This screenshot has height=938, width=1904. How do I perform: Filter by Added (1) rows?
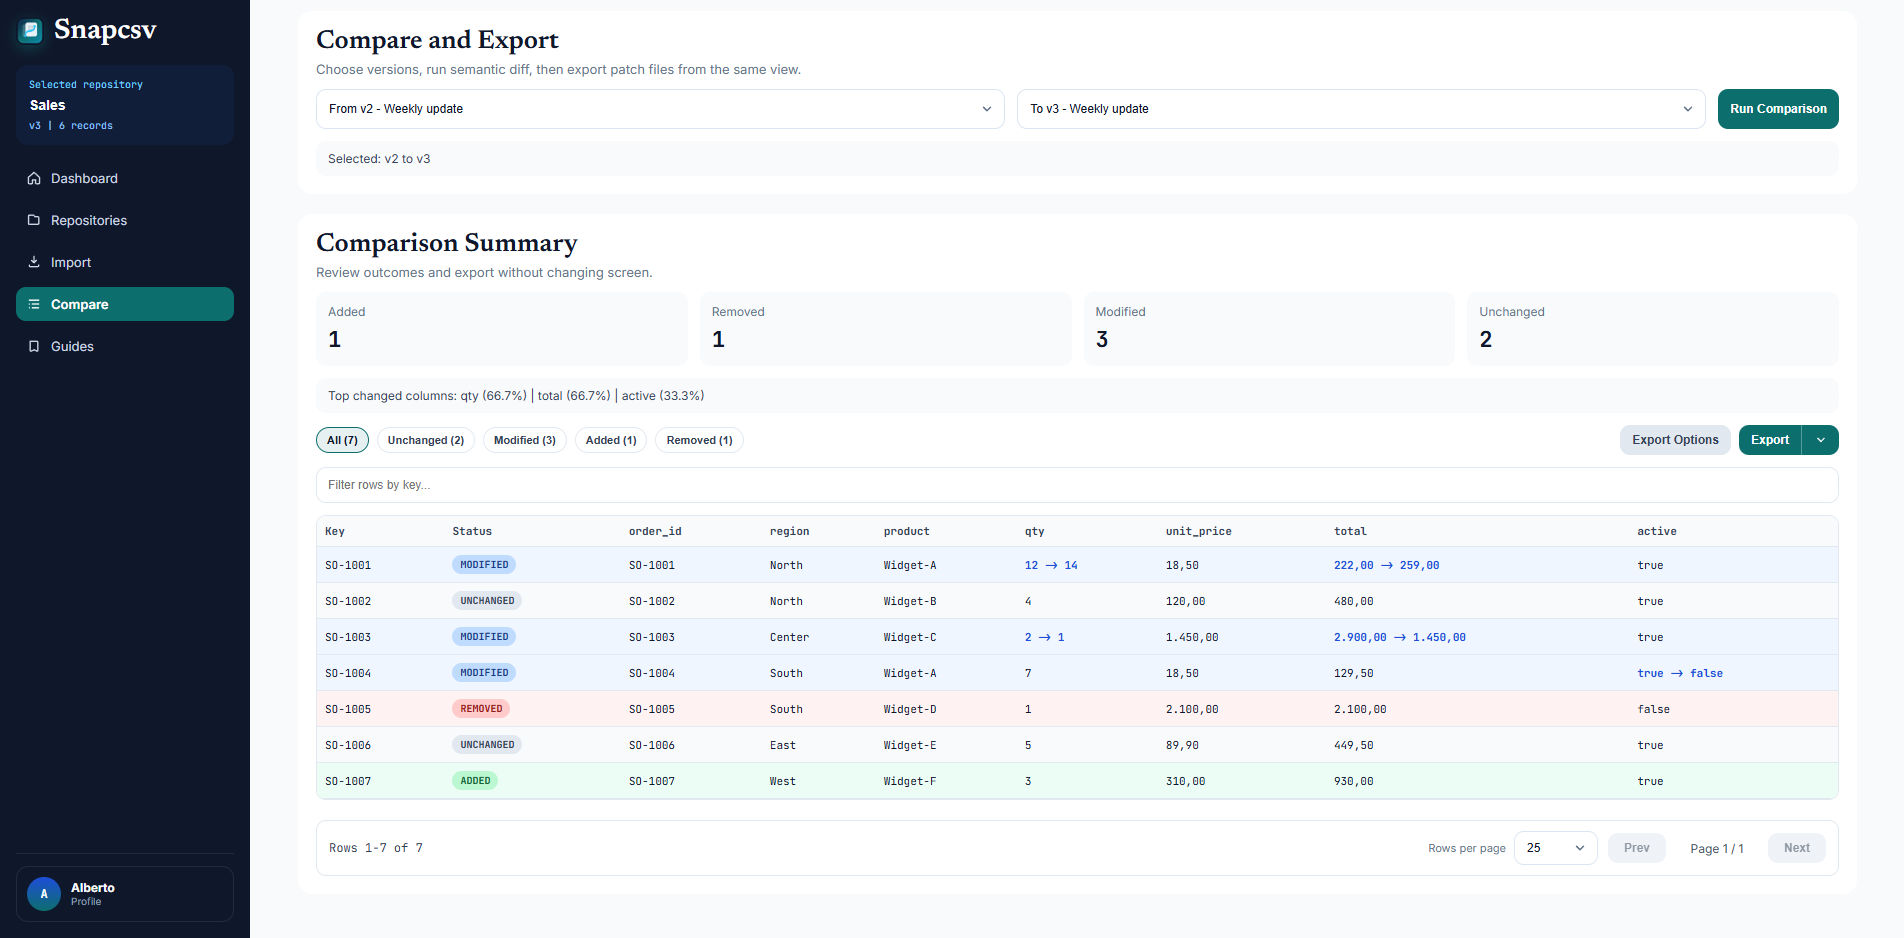611,440
